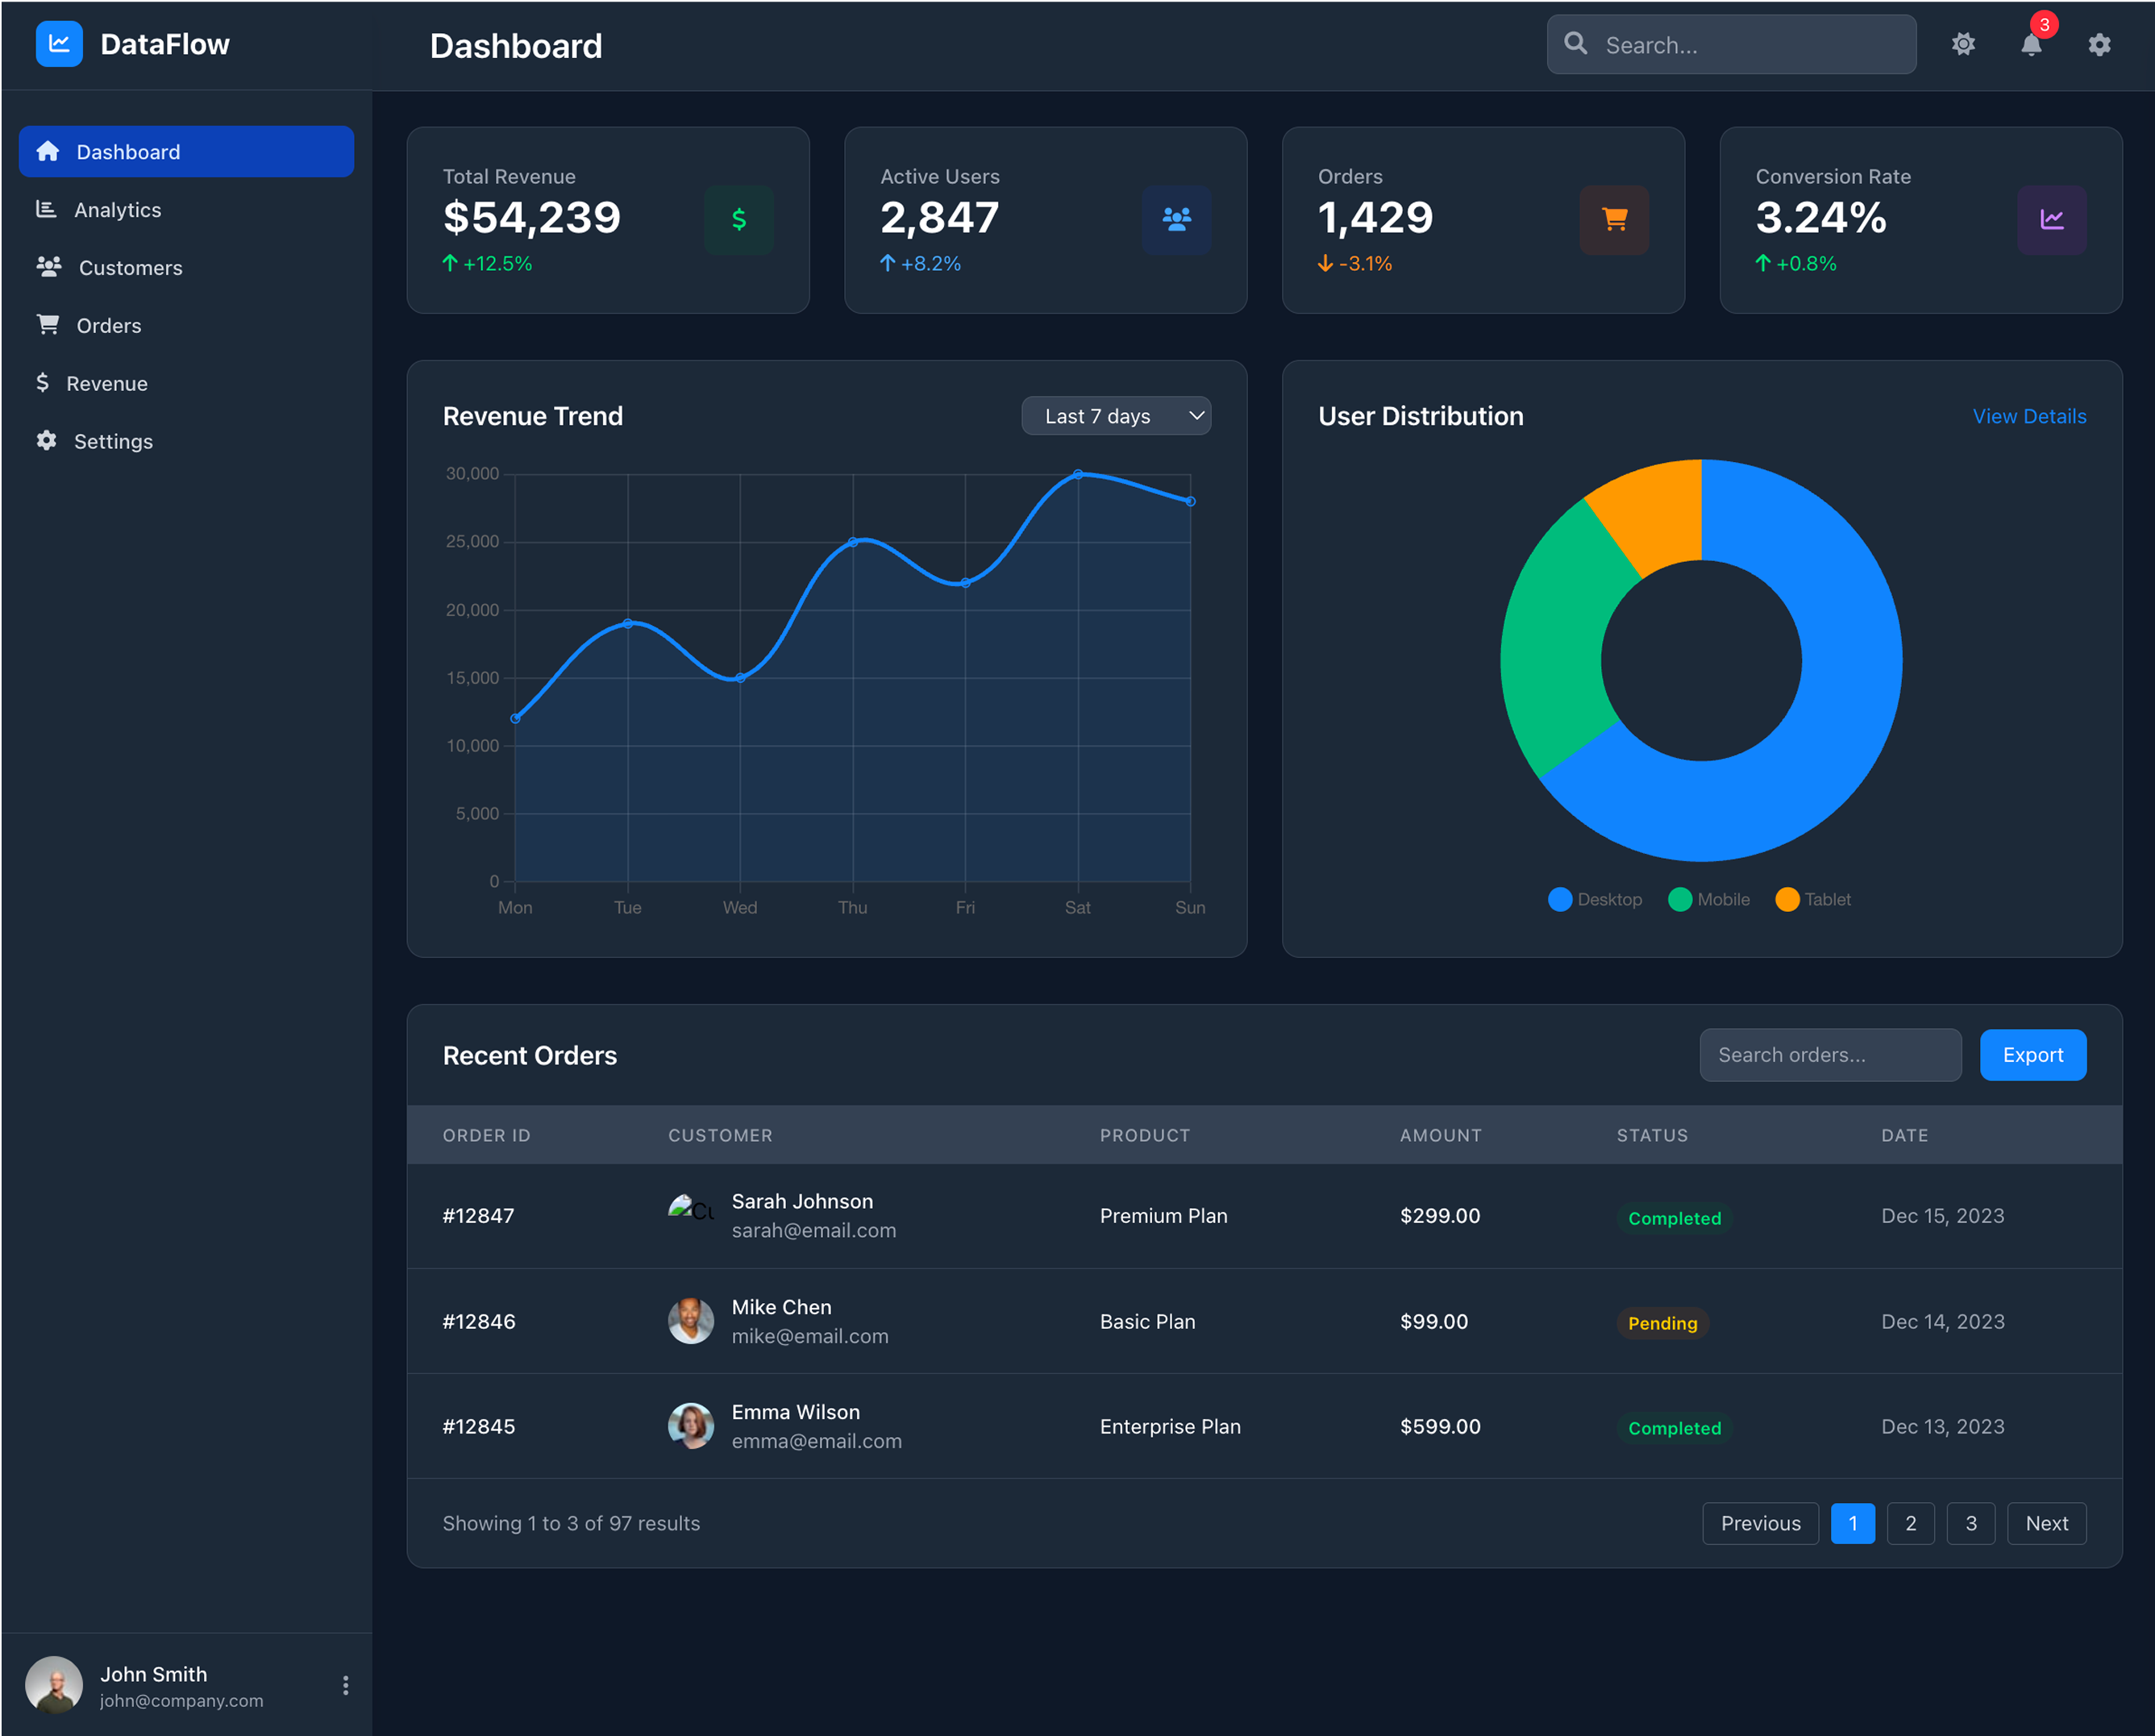The height and width of the screenshot is (1736, 2155).
Task: Click the Export button
Action: coord(2032,1054)
